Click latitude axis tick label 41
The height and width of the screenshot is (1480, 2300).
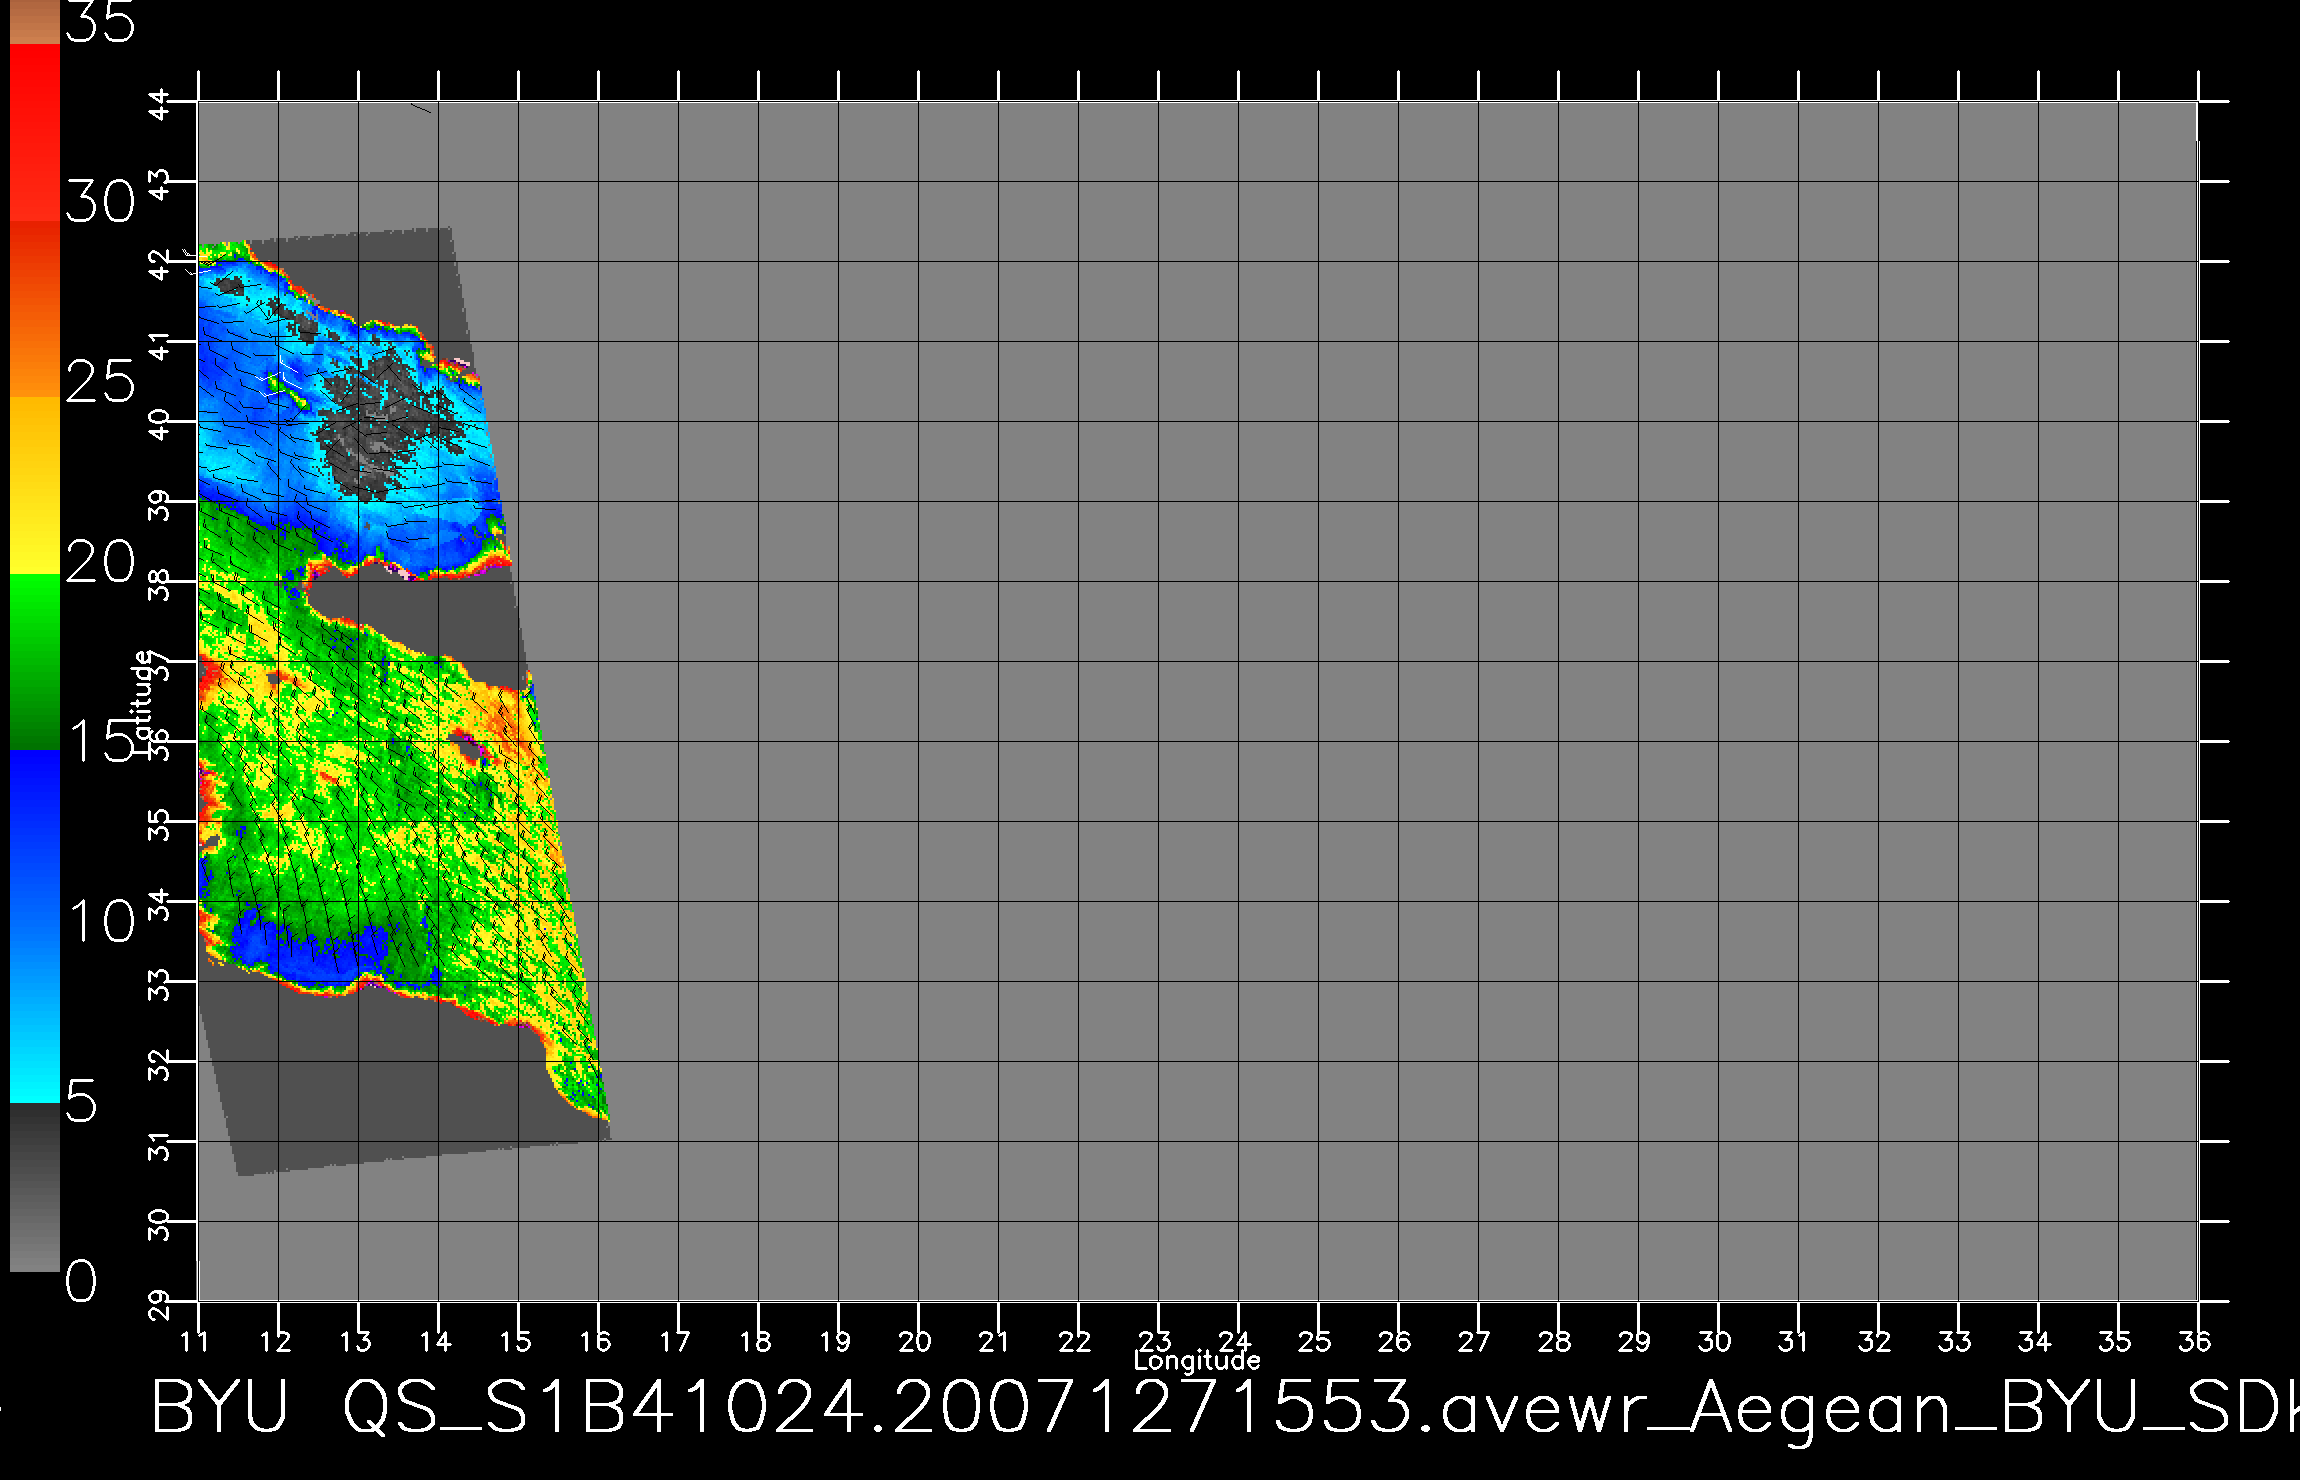tap(160, 345)
